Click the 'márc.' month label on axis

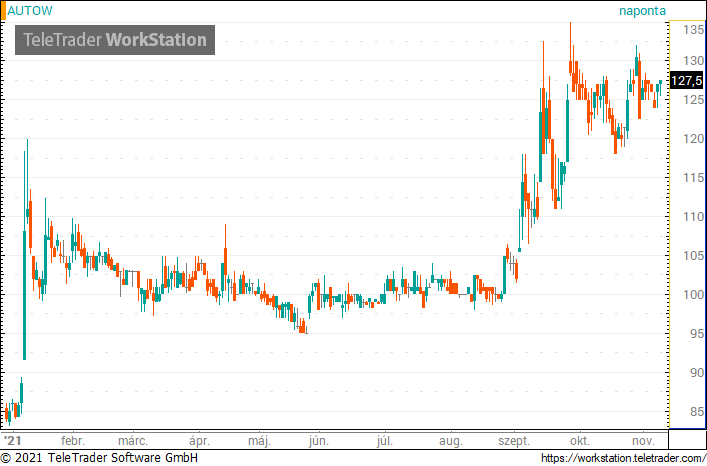(133, 441)
